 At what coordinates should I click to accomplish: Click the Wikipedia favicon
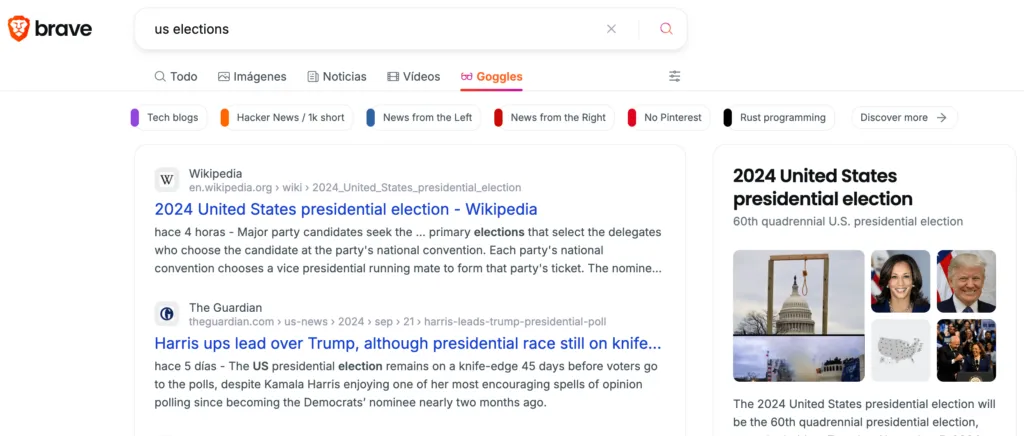coord(167,179)
